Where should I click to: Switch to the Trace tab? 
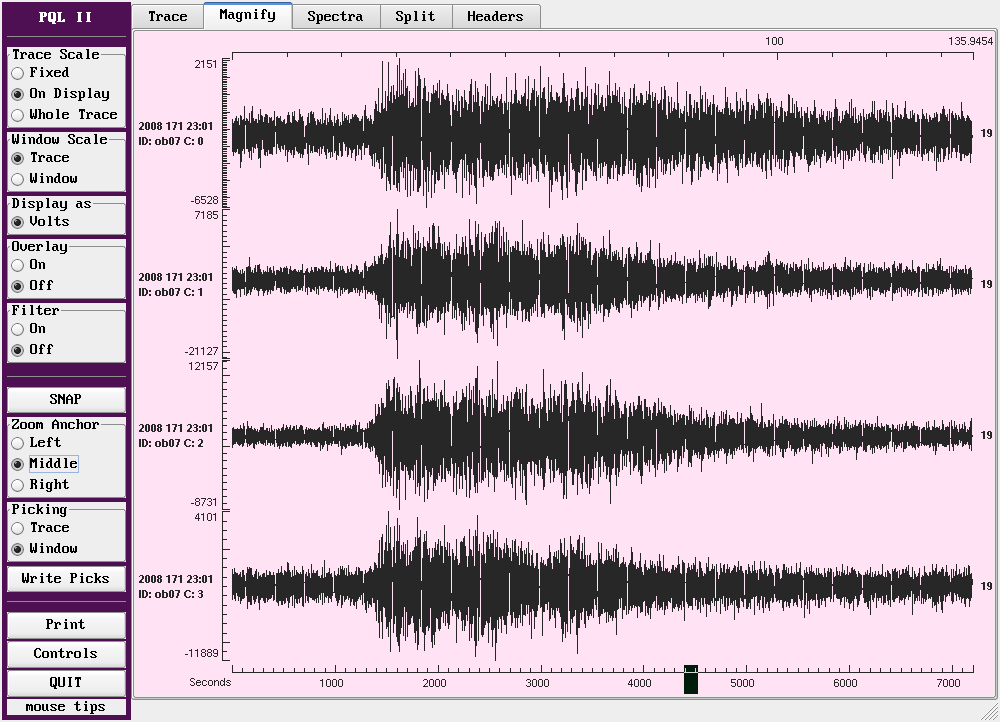tap(167, 16)
